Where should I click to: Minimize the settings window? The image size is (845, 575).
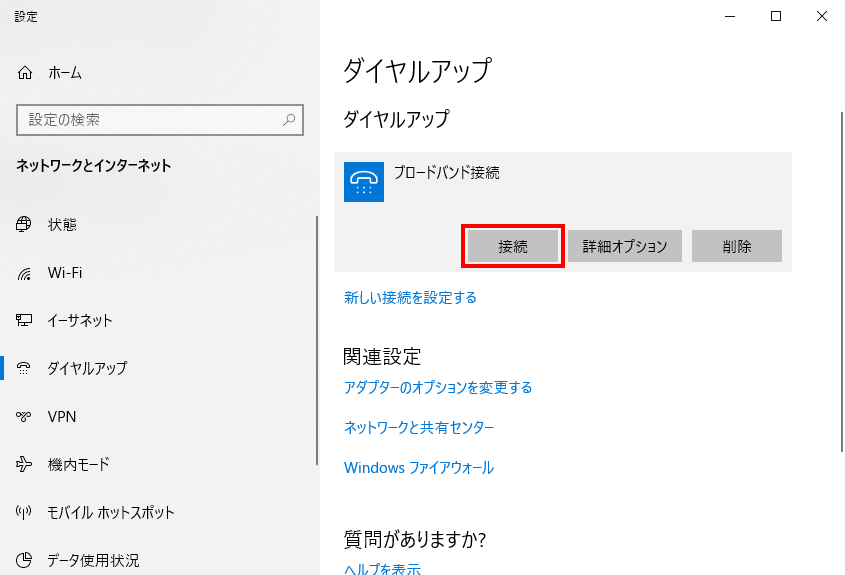click(x=730, y=16)
